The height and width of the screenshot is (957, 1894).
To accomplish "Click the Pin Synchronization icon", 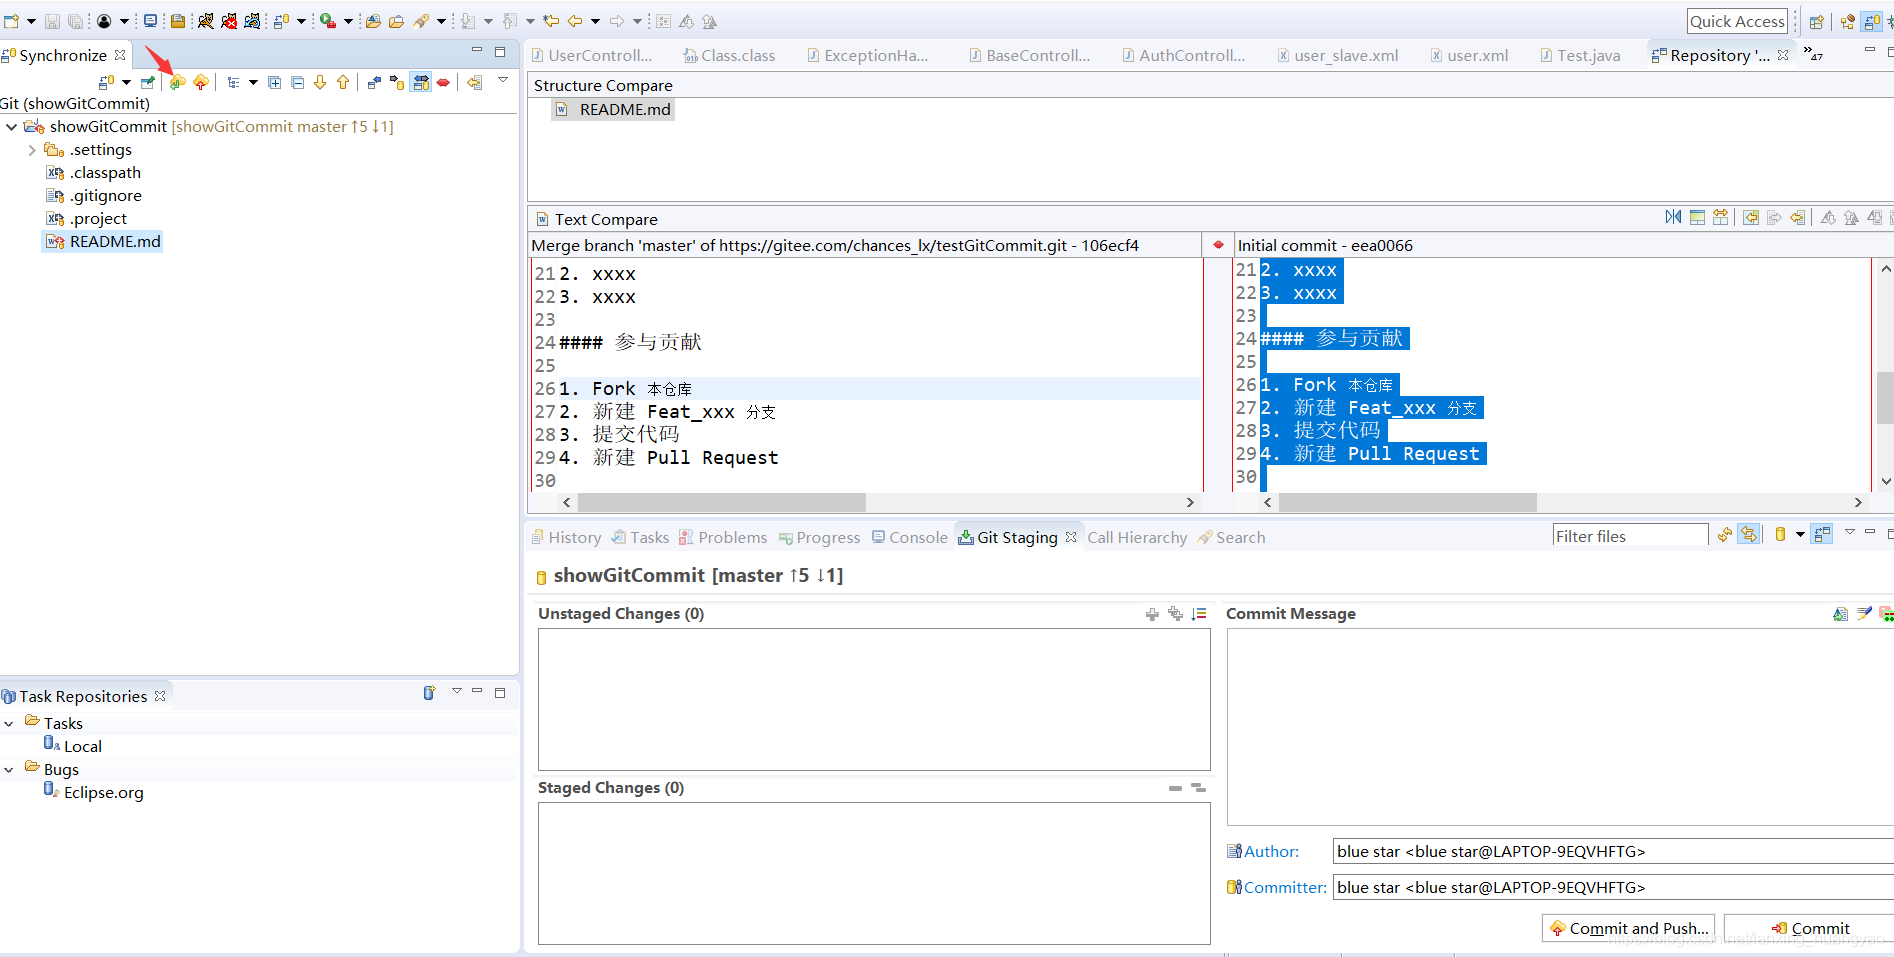I will pos(146,82).
